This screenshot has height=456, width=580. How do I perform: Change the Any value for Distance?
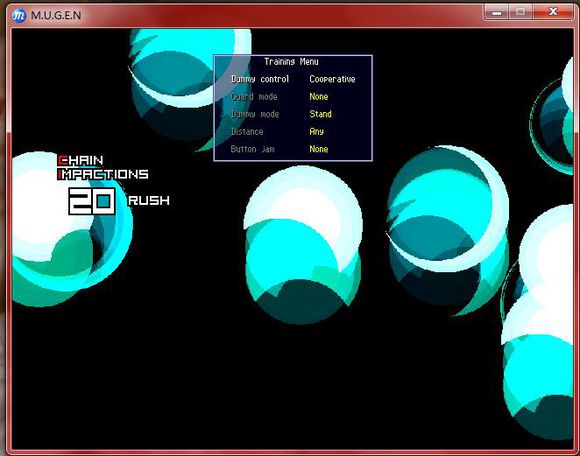[317, 132]
